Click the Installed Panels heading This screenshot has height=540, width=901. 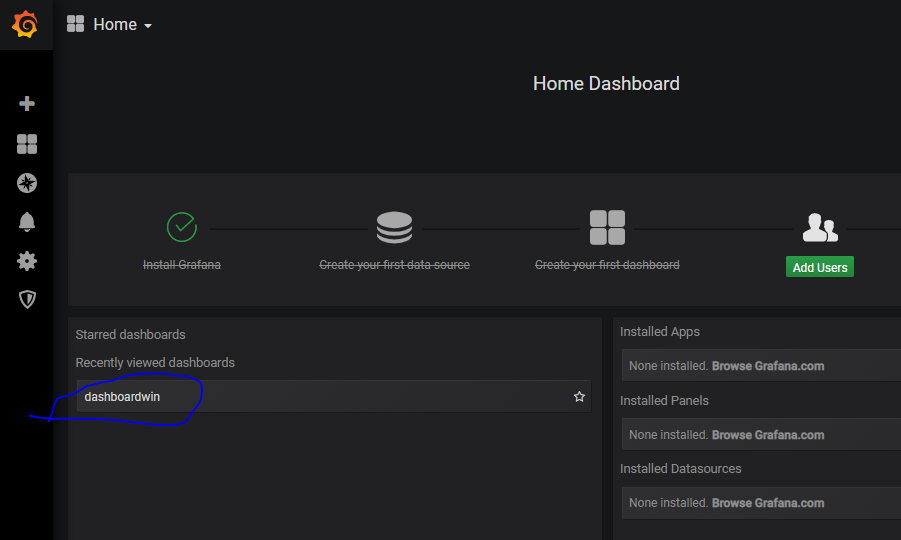coord(664,400)
